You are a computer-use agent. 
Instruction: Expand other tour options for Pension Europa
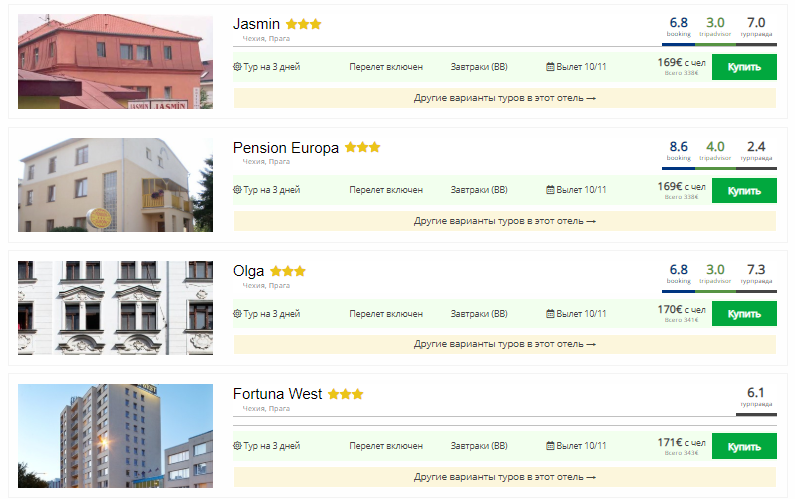pyautogui.click(x=504, y=221)
